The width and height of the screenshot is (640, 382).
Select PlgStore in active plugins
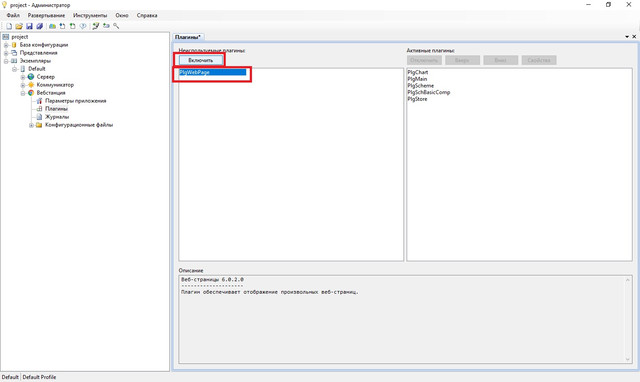click(x=417, y=99)
